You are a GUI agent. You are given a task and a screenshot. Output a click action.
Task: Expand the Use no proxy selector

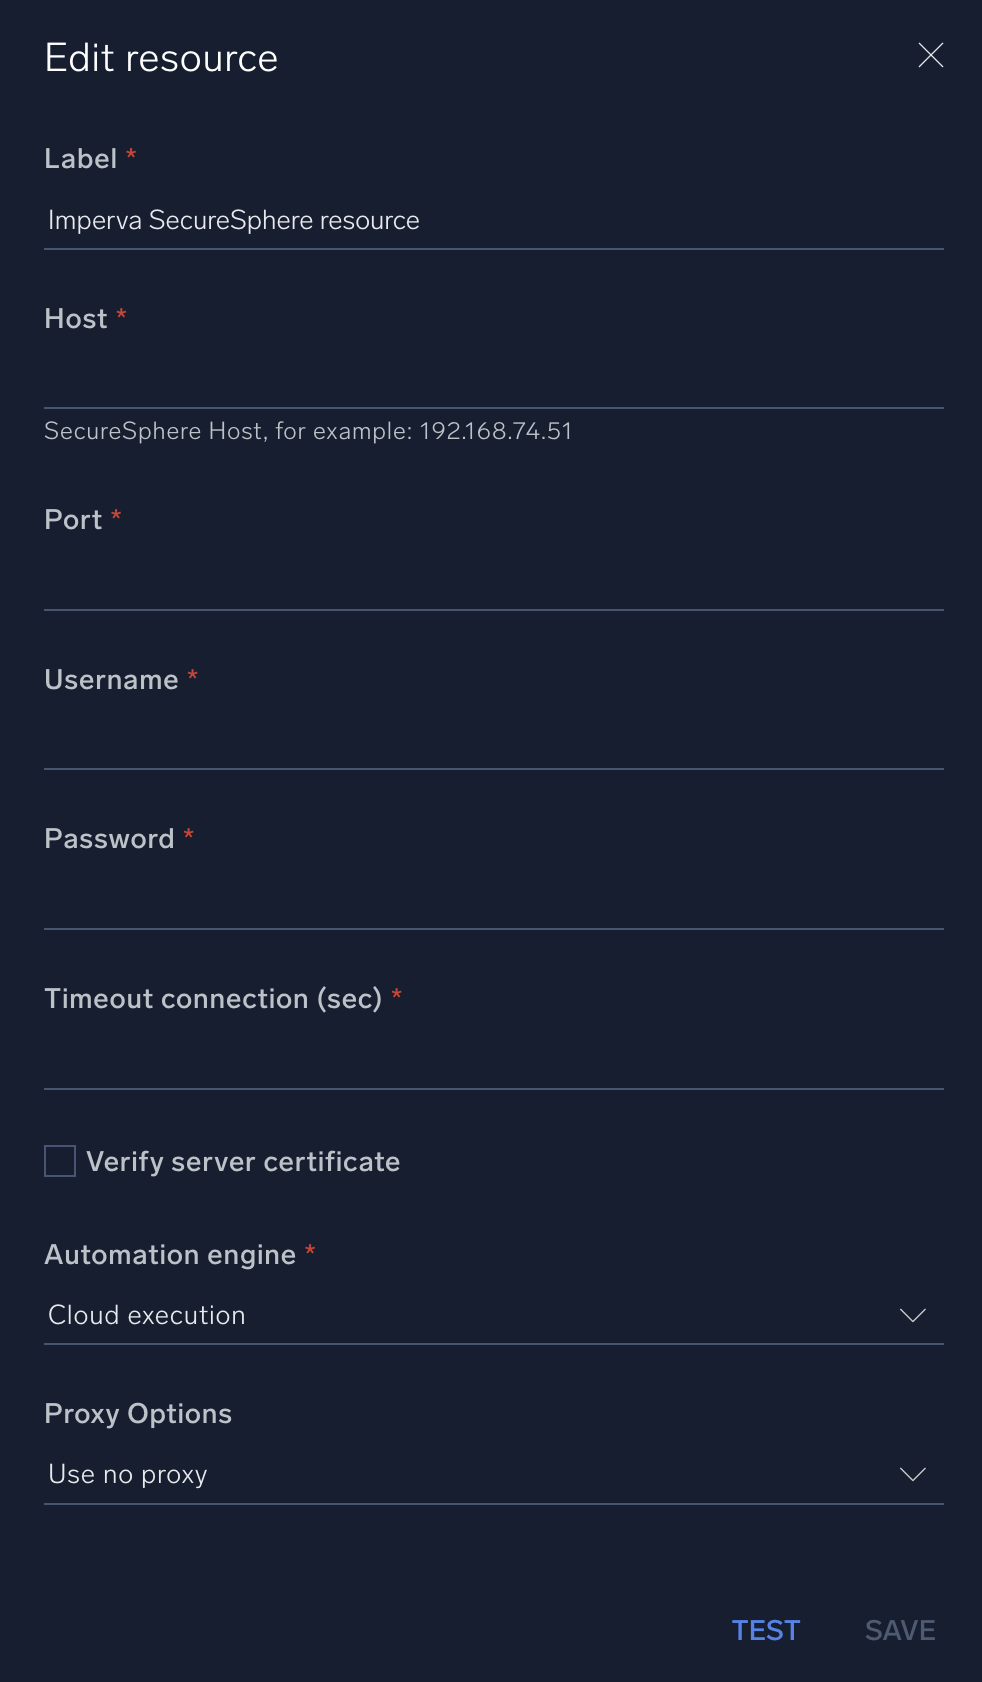point(494,1474)
